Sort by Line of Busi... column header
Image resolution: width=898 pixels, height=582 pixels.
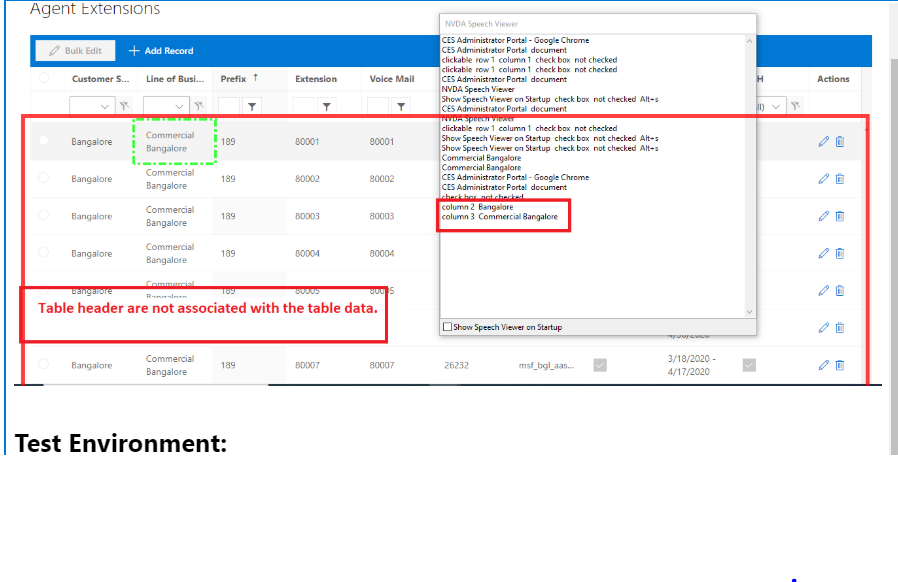tap(175, 79)
